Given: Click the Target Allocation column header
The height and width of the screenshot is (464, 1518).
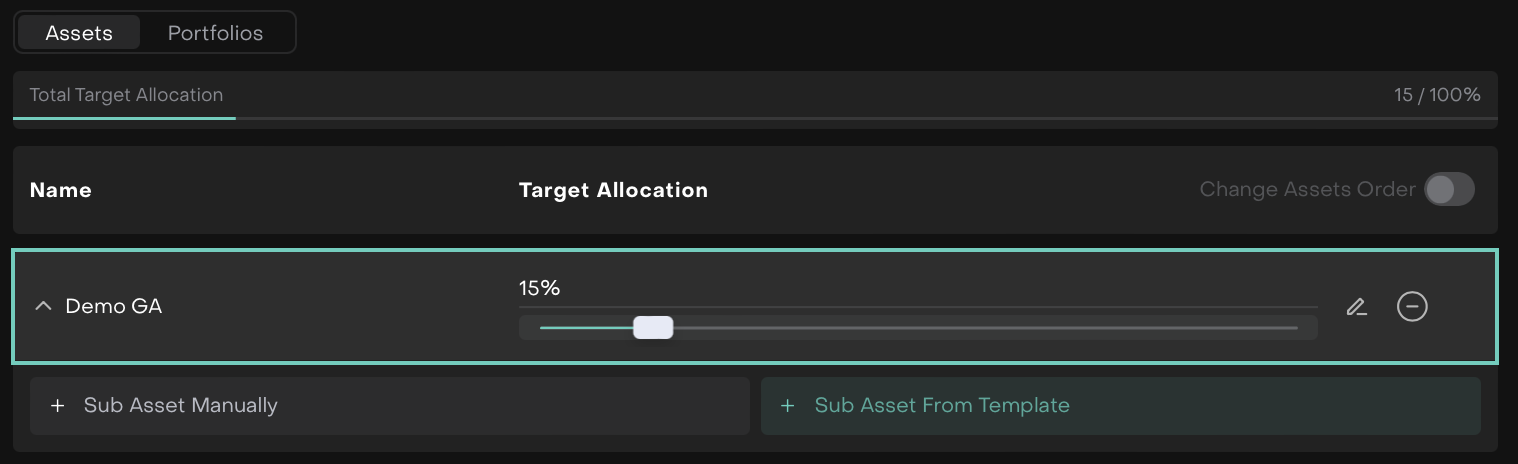Looking at the screenshot, I should tap(613, 190).
